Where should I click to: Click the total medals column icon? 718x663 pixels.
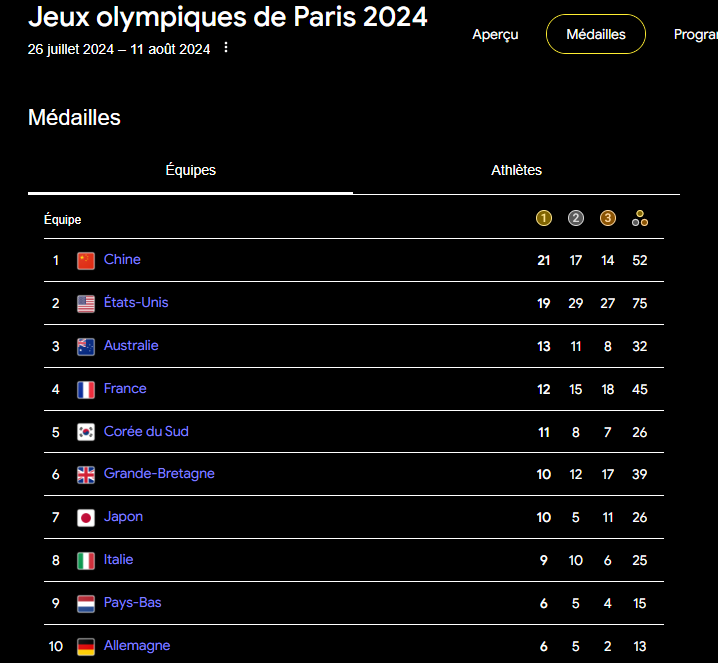coord(640,219)
